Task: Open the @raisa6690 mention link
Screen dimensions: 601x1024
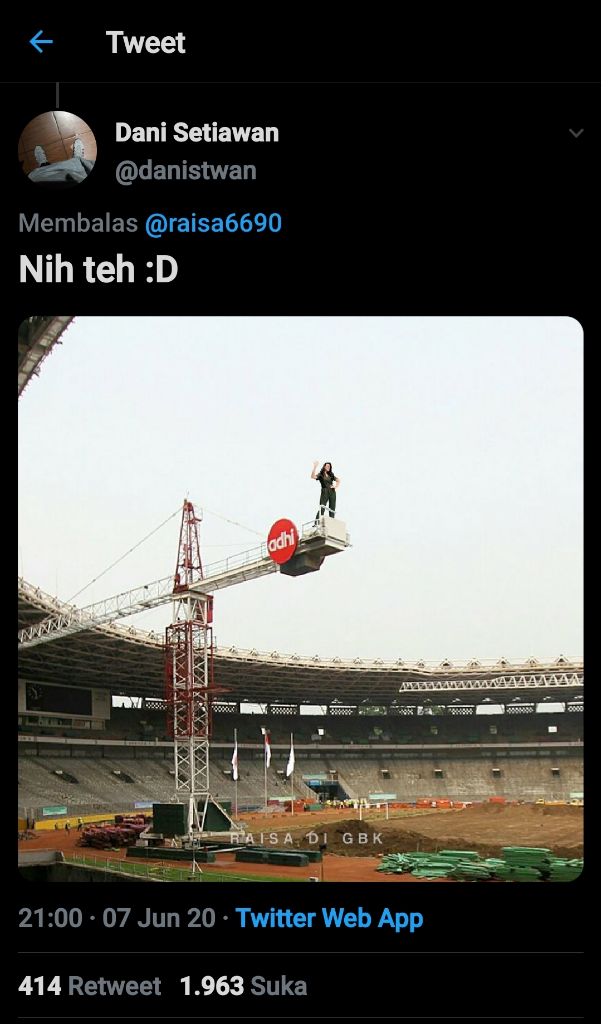Action: pos(213,223)
